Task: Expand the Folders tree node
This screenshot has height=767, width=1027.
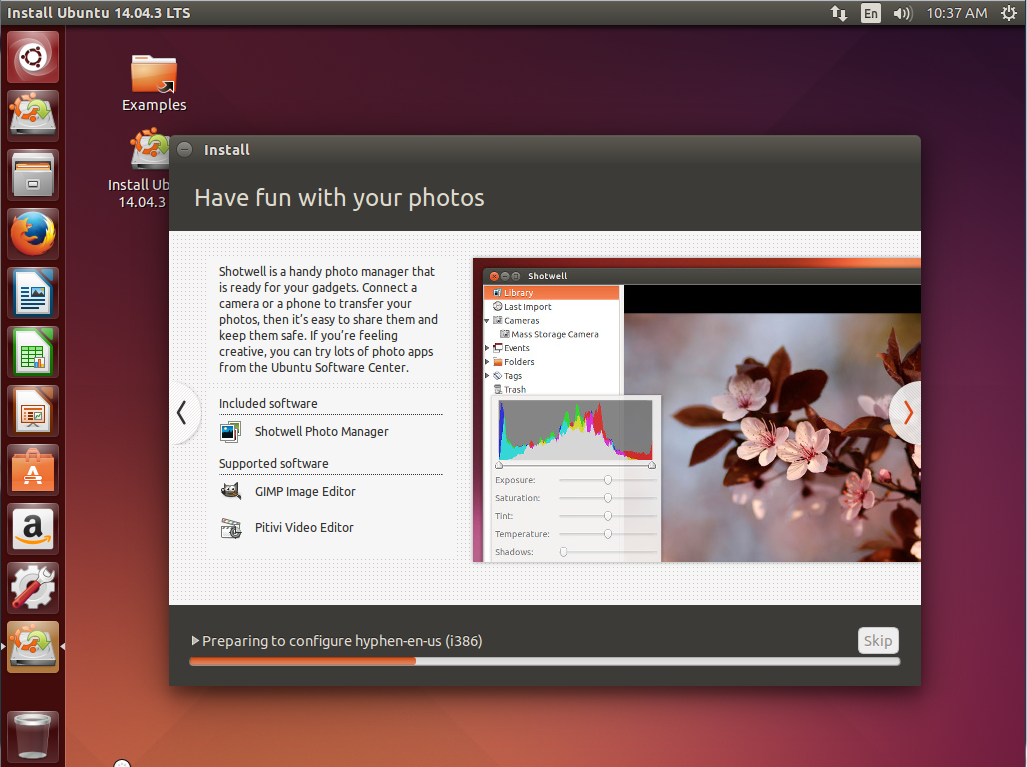Action: 487,362
